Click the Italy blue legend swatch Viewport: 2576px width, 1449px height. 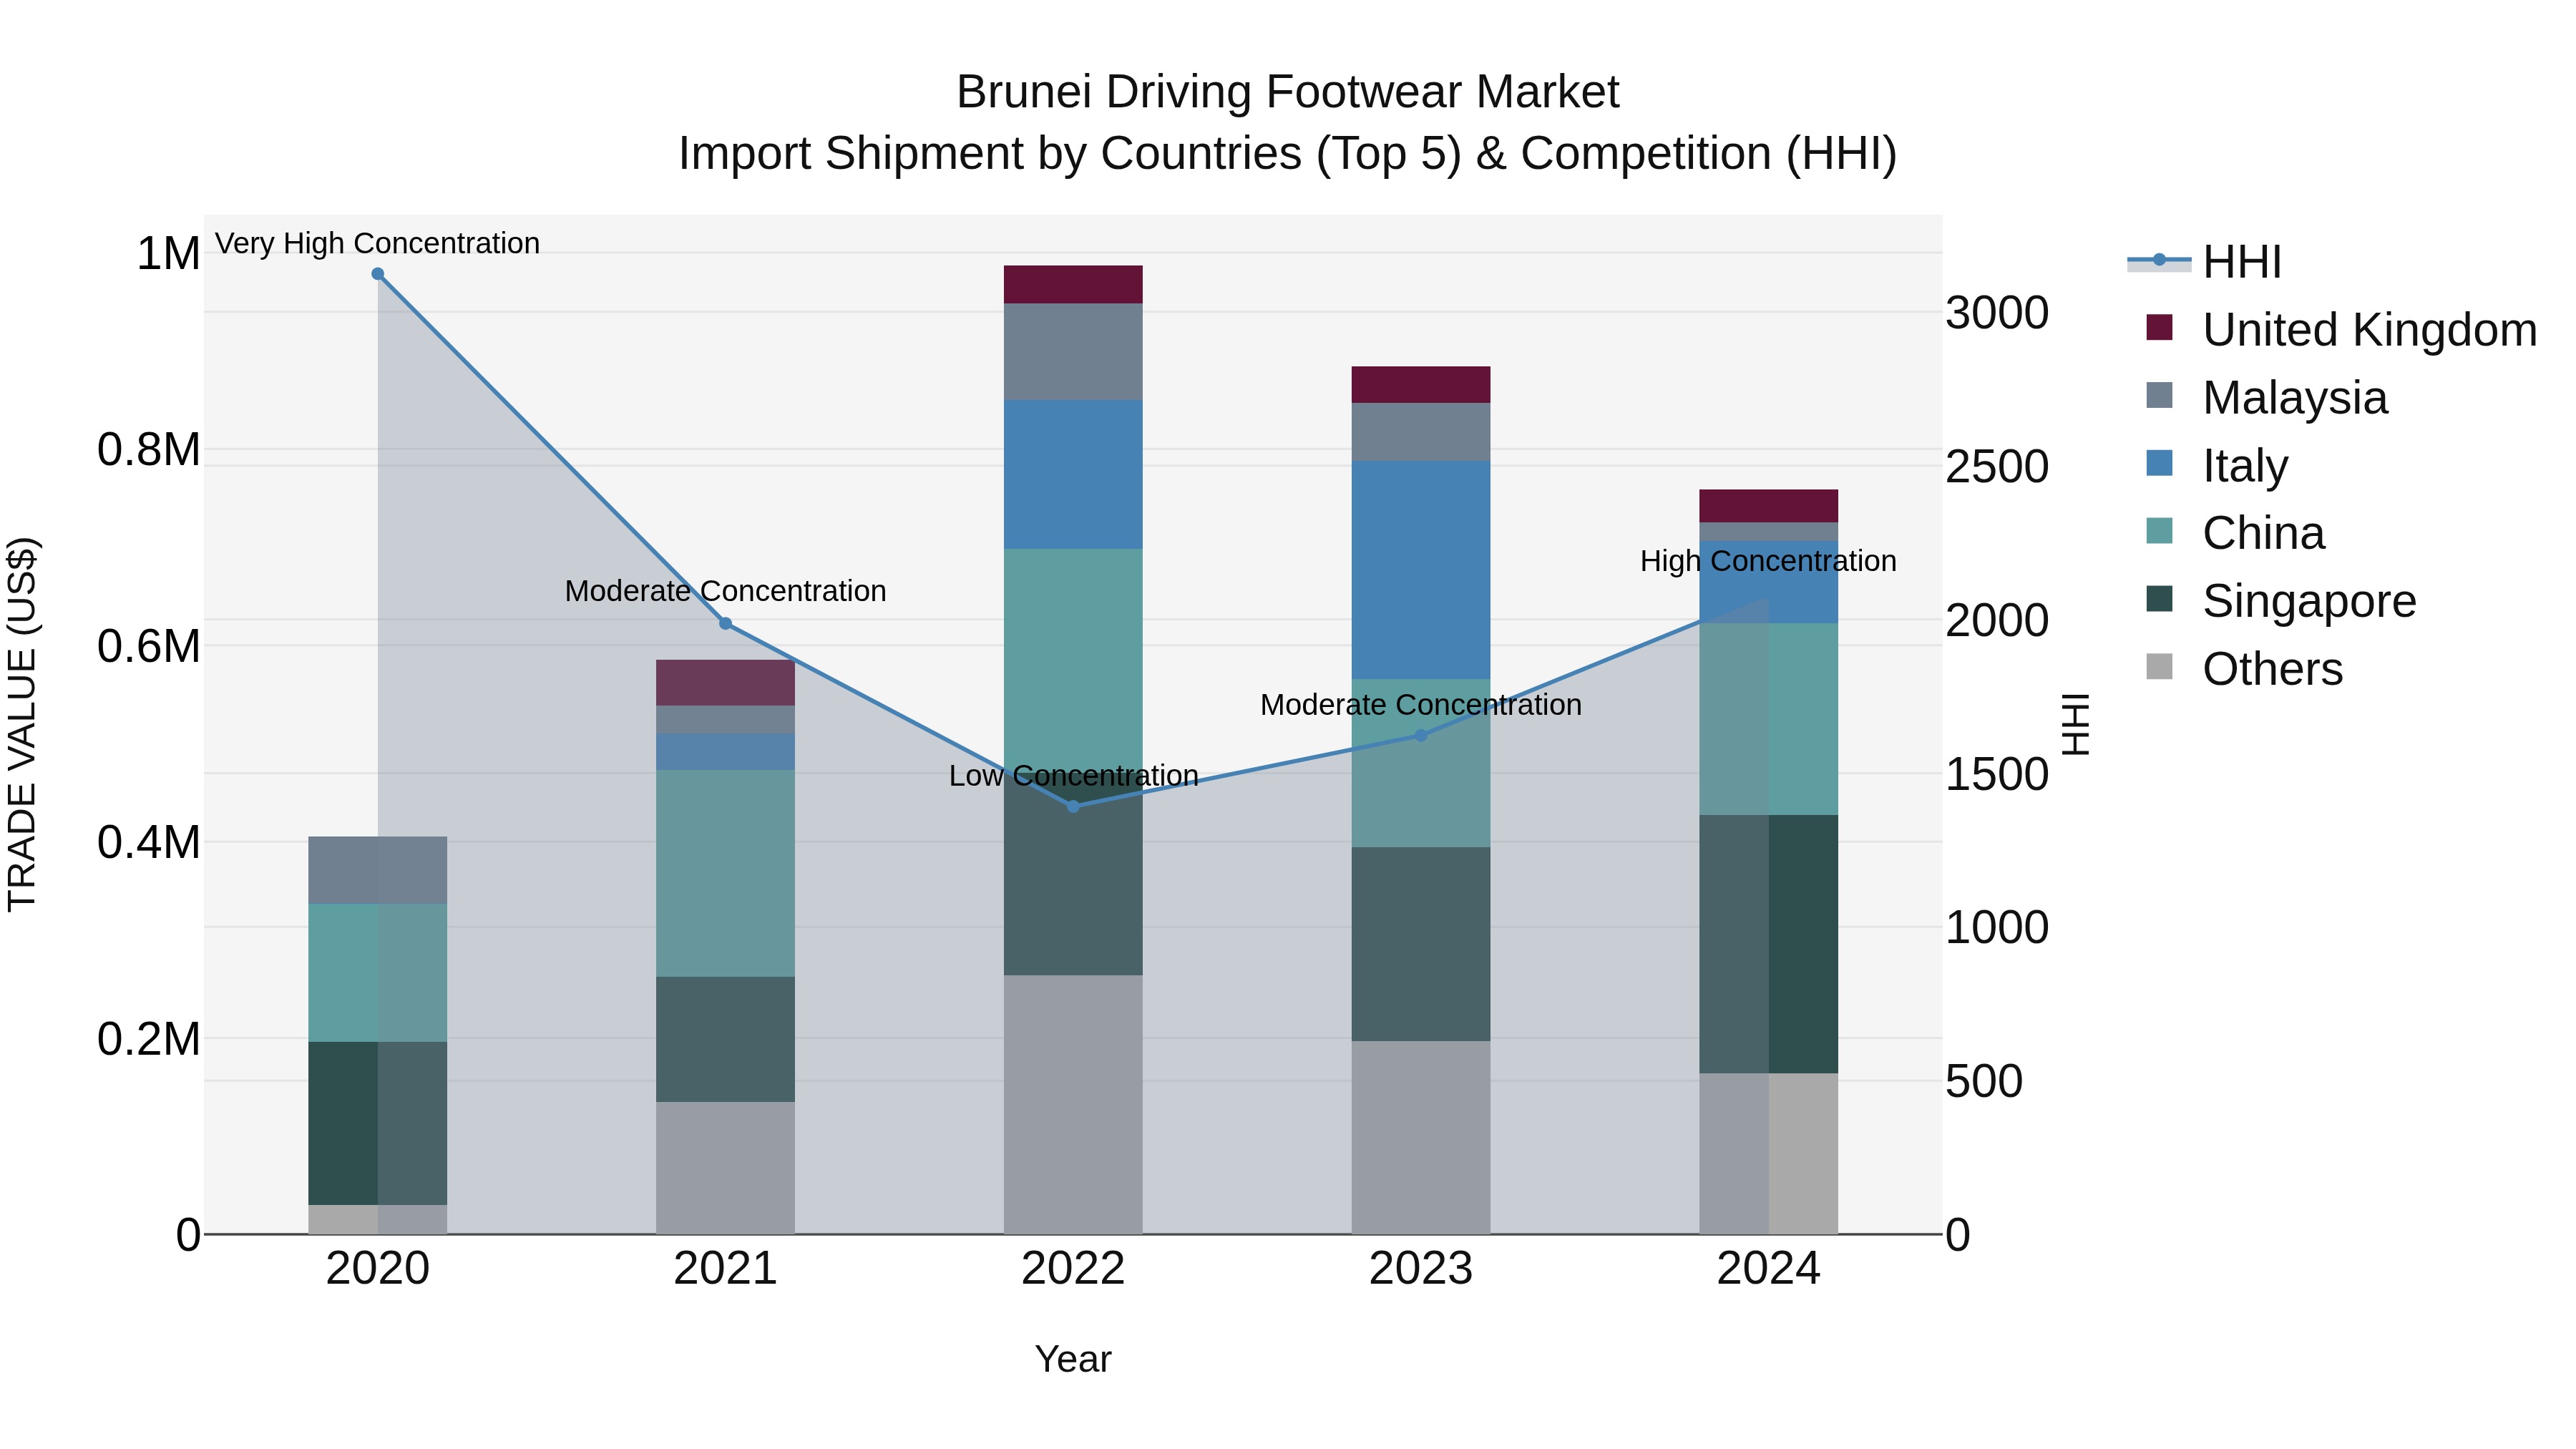[2160, 463]
